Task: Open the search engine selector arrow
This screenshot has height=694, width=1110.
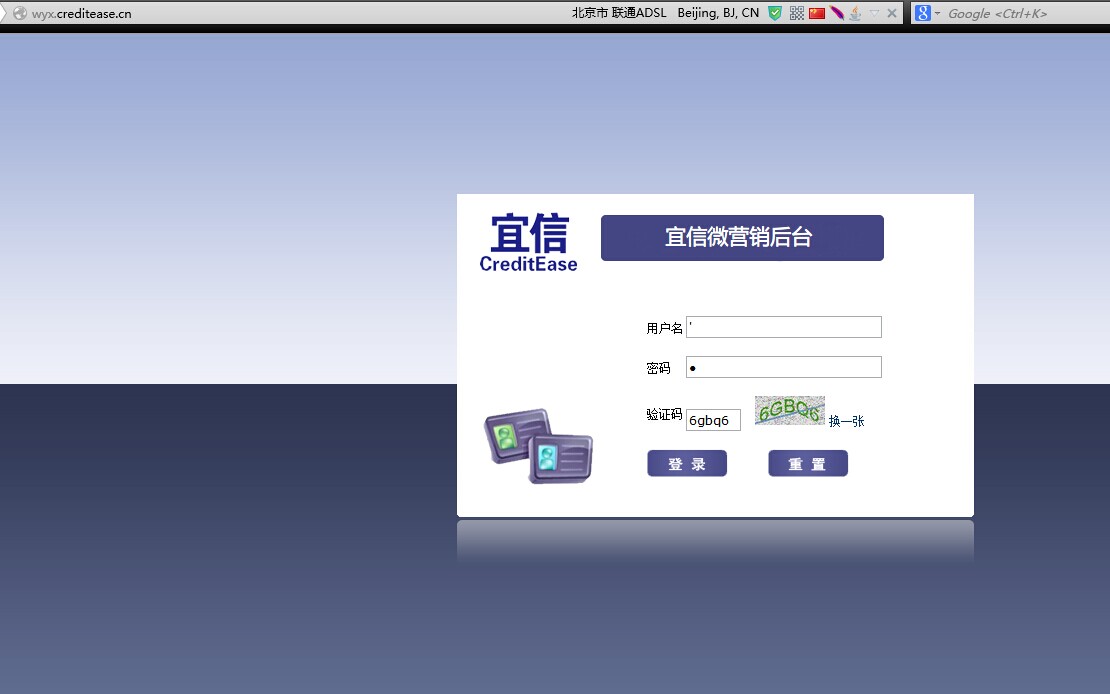Action: tap(937, 13)
